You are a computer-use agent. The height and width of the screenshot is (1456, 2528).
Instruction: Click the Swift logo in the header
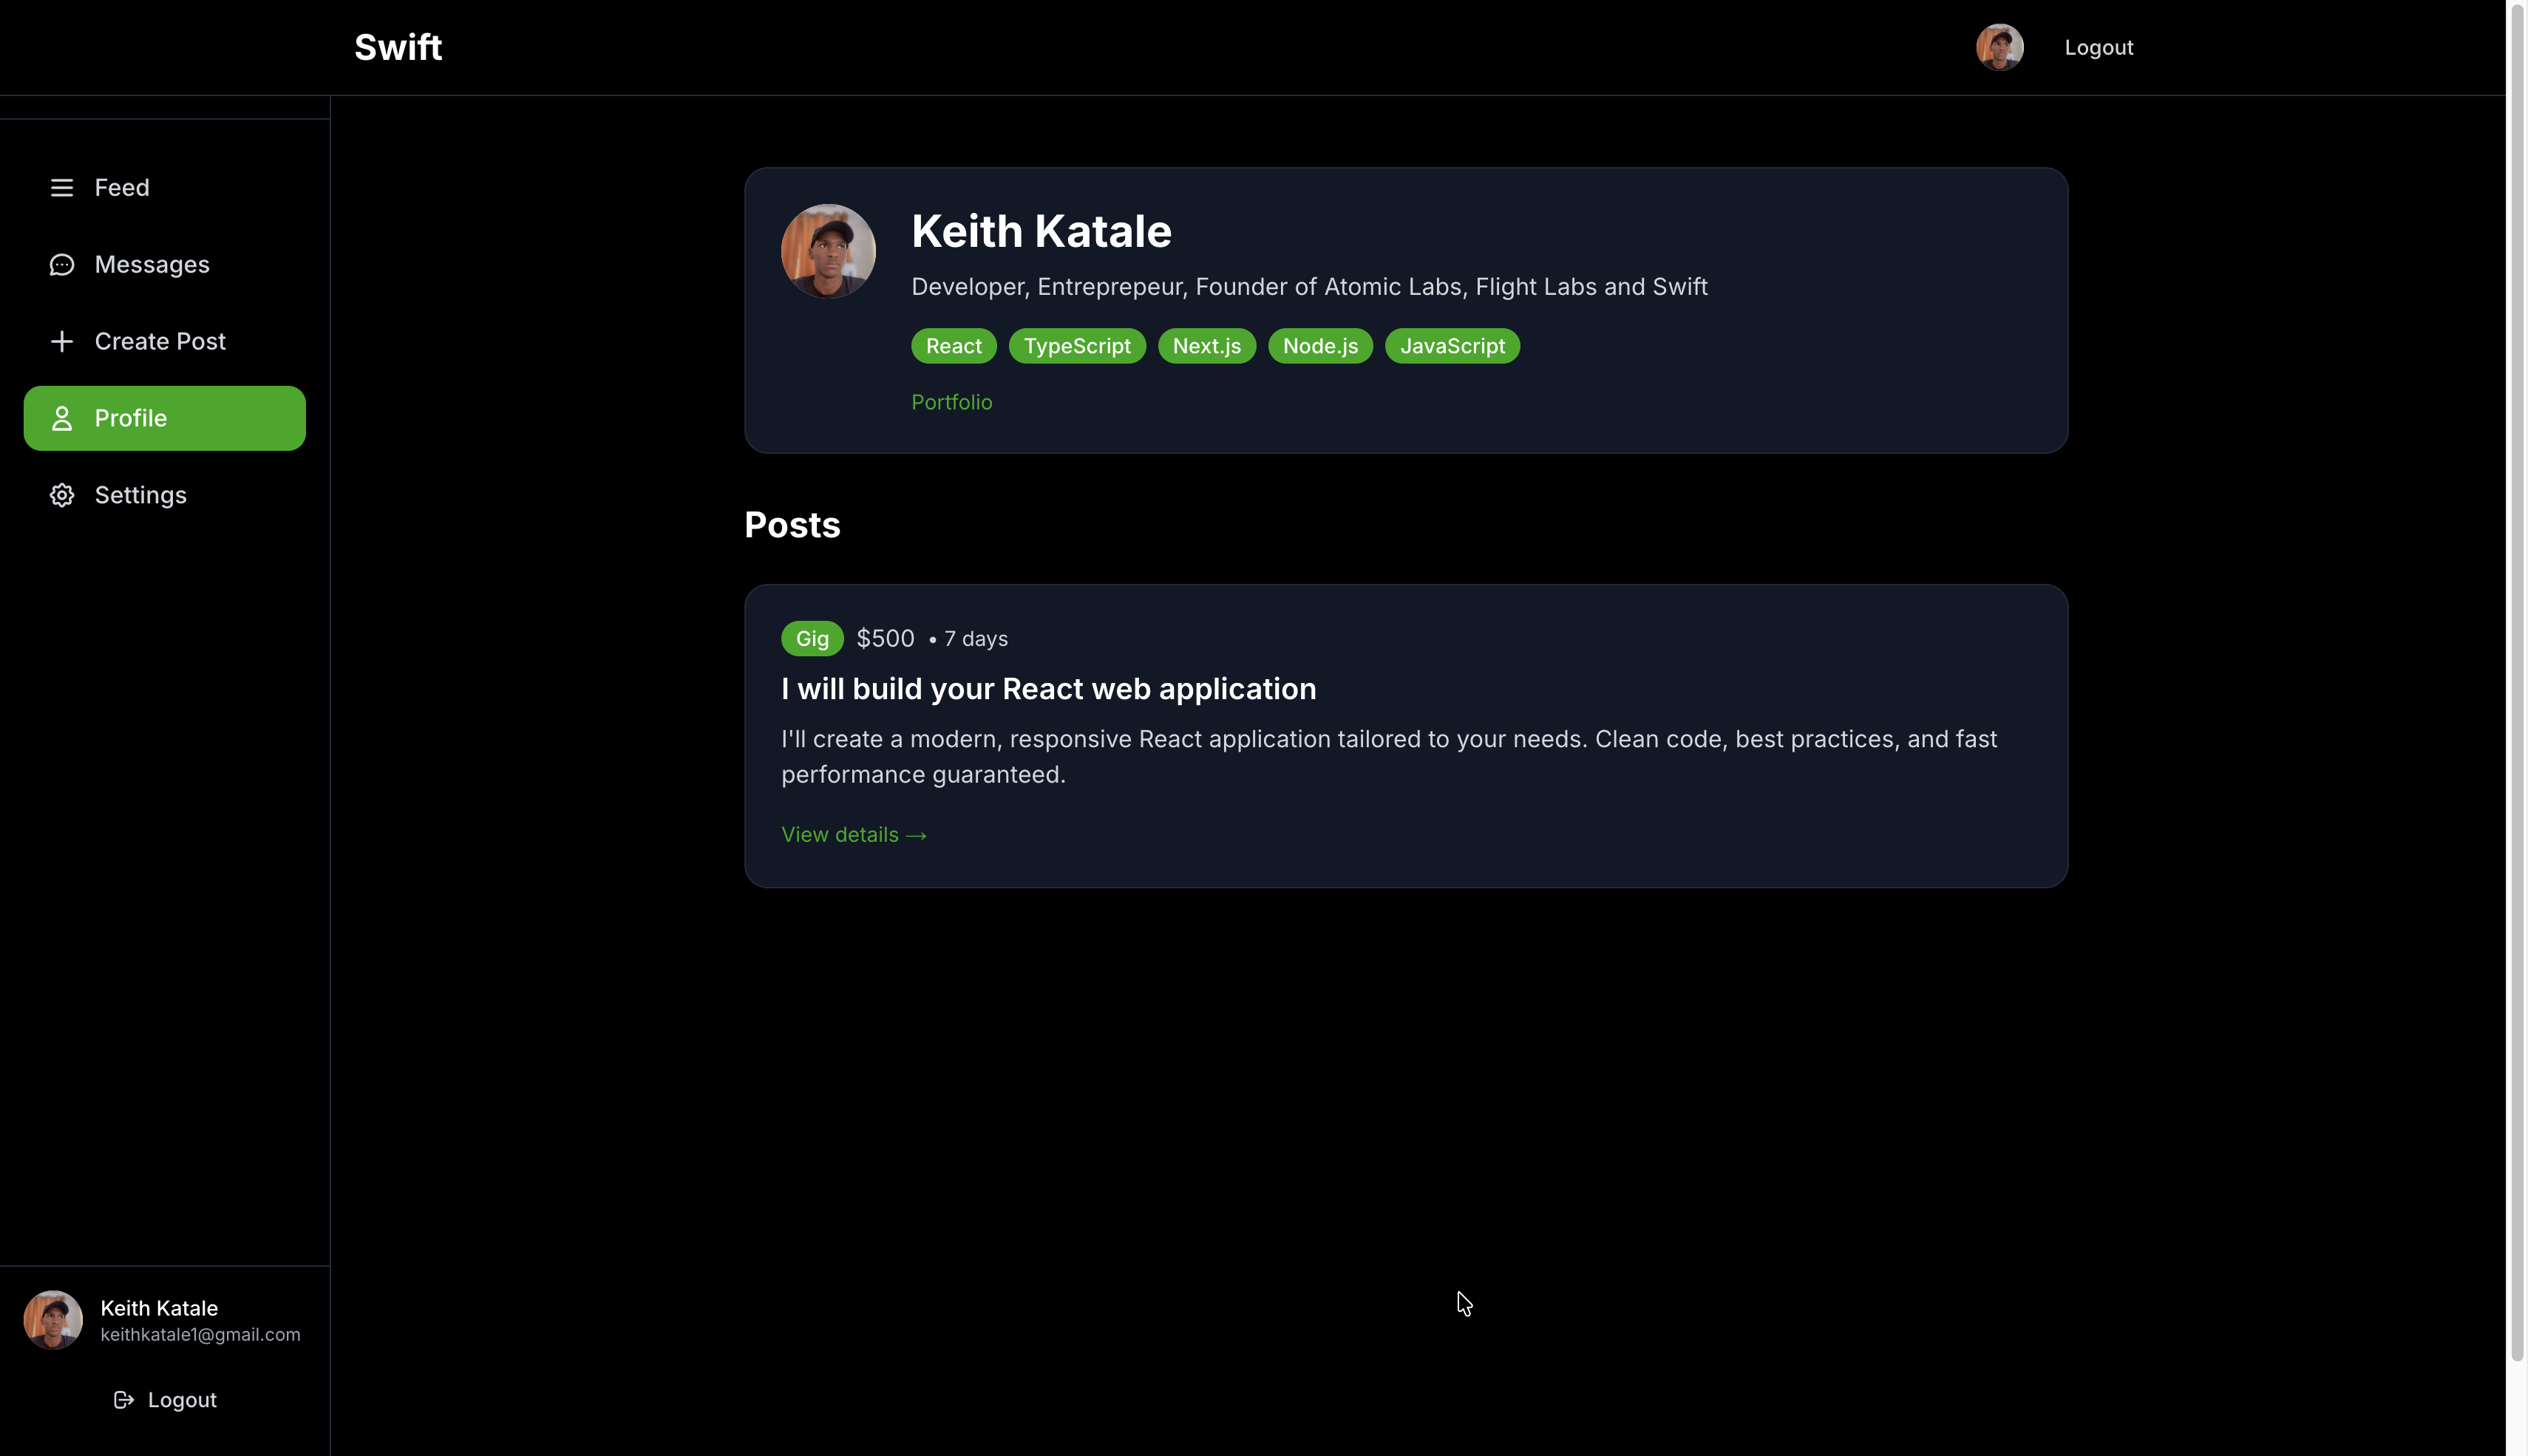[x=397, y=46]
